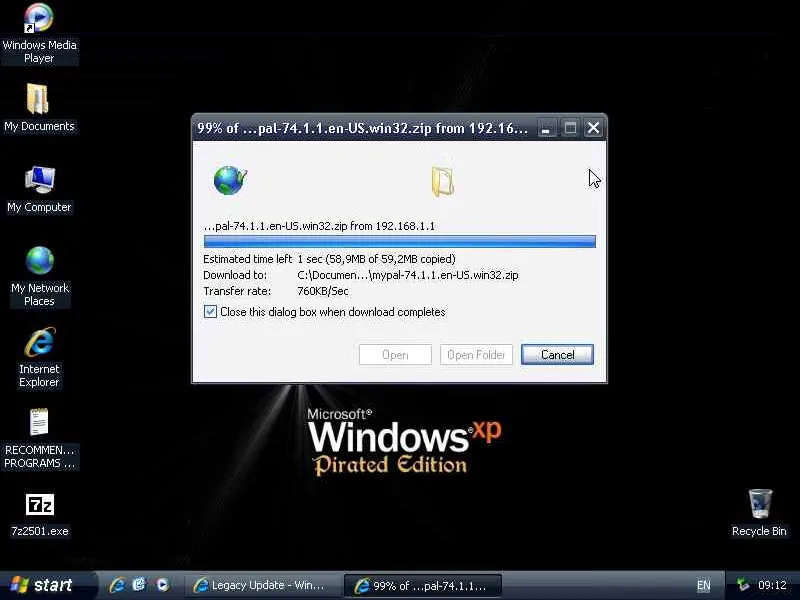Open My Network Places icon
This screenshot has height=600, width=800.
point(39,276)
